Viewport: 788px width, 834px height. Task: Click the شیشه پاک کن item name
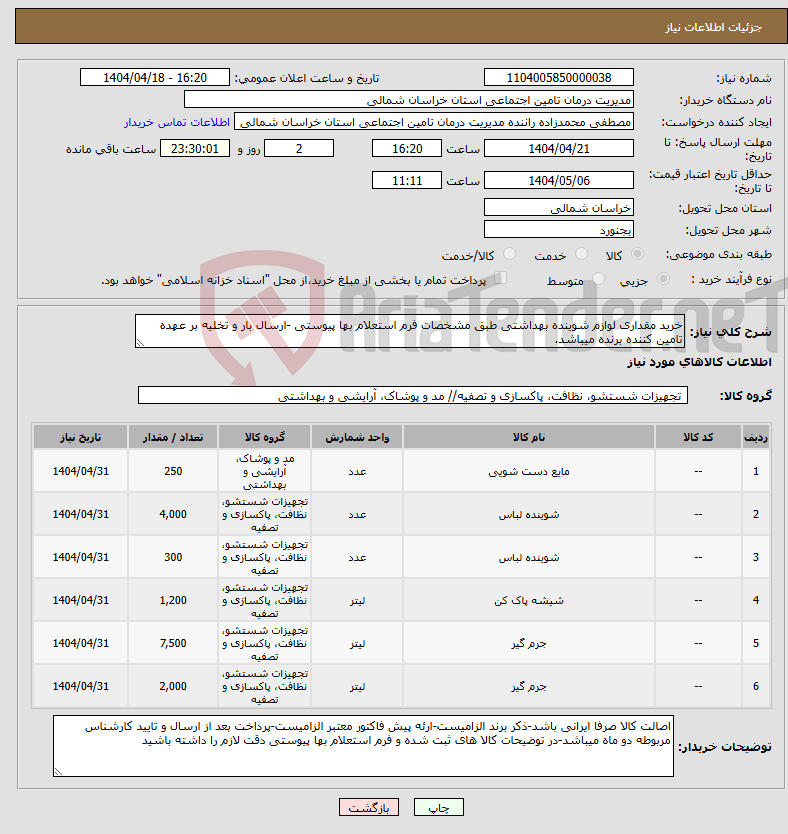(529, 601)
